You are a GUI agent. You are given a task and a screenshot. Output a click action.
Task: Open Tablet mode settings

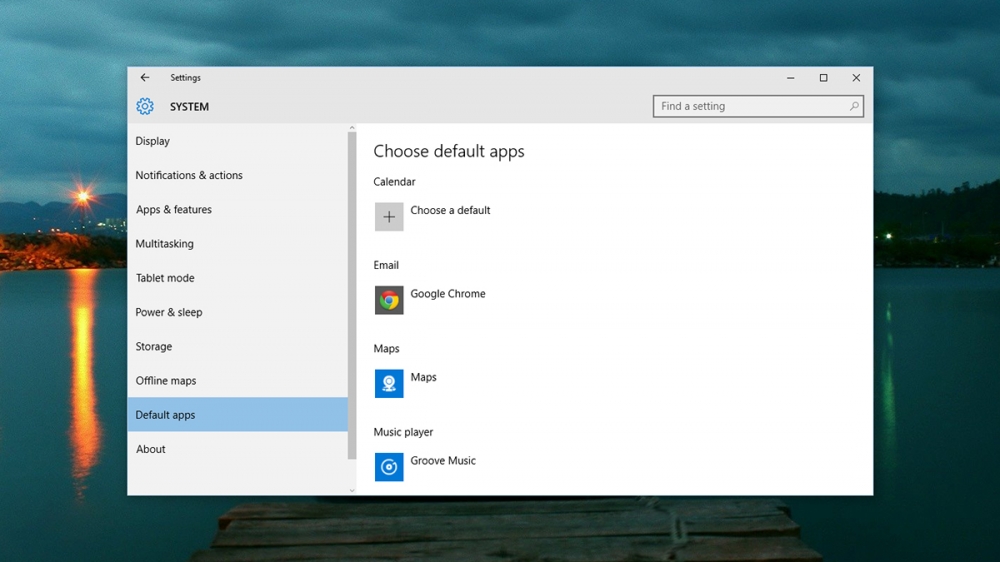(x=237, y=278)
